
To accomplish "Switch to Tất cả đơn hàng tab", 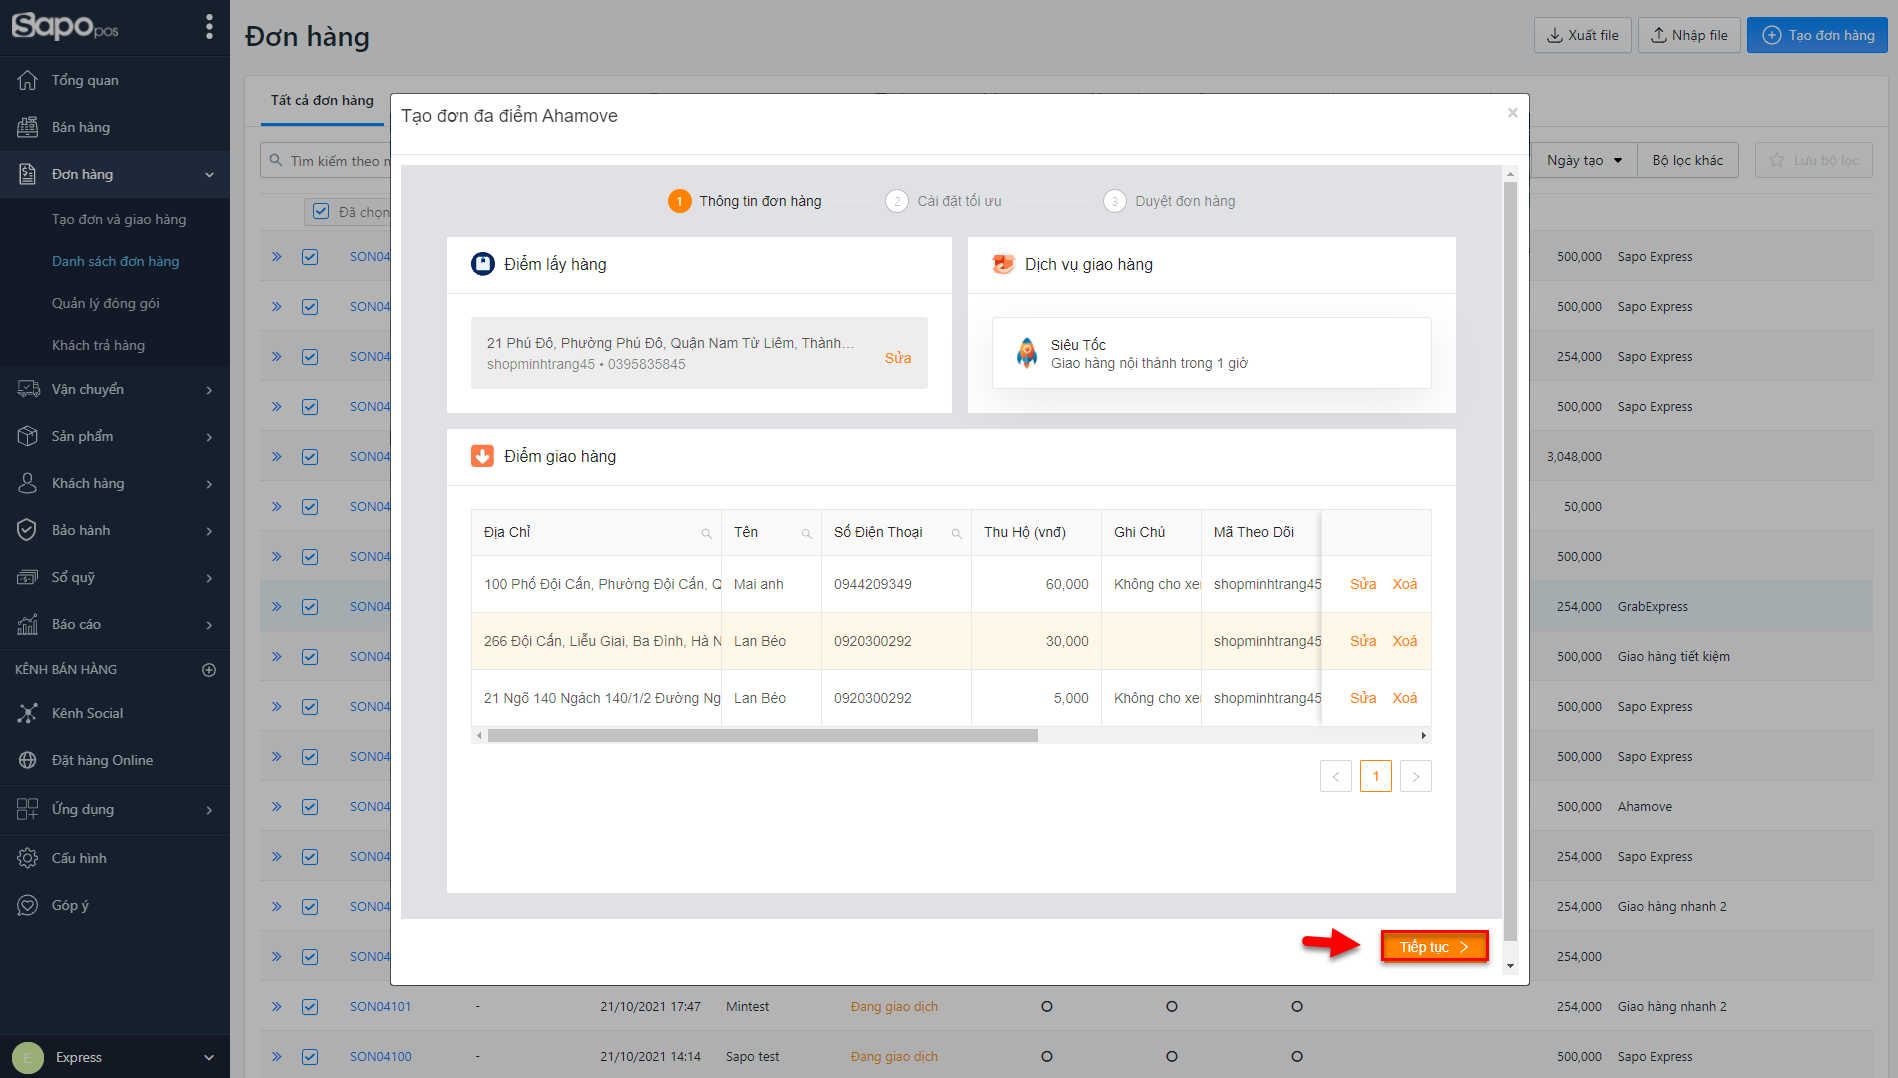I will [322, 100].
